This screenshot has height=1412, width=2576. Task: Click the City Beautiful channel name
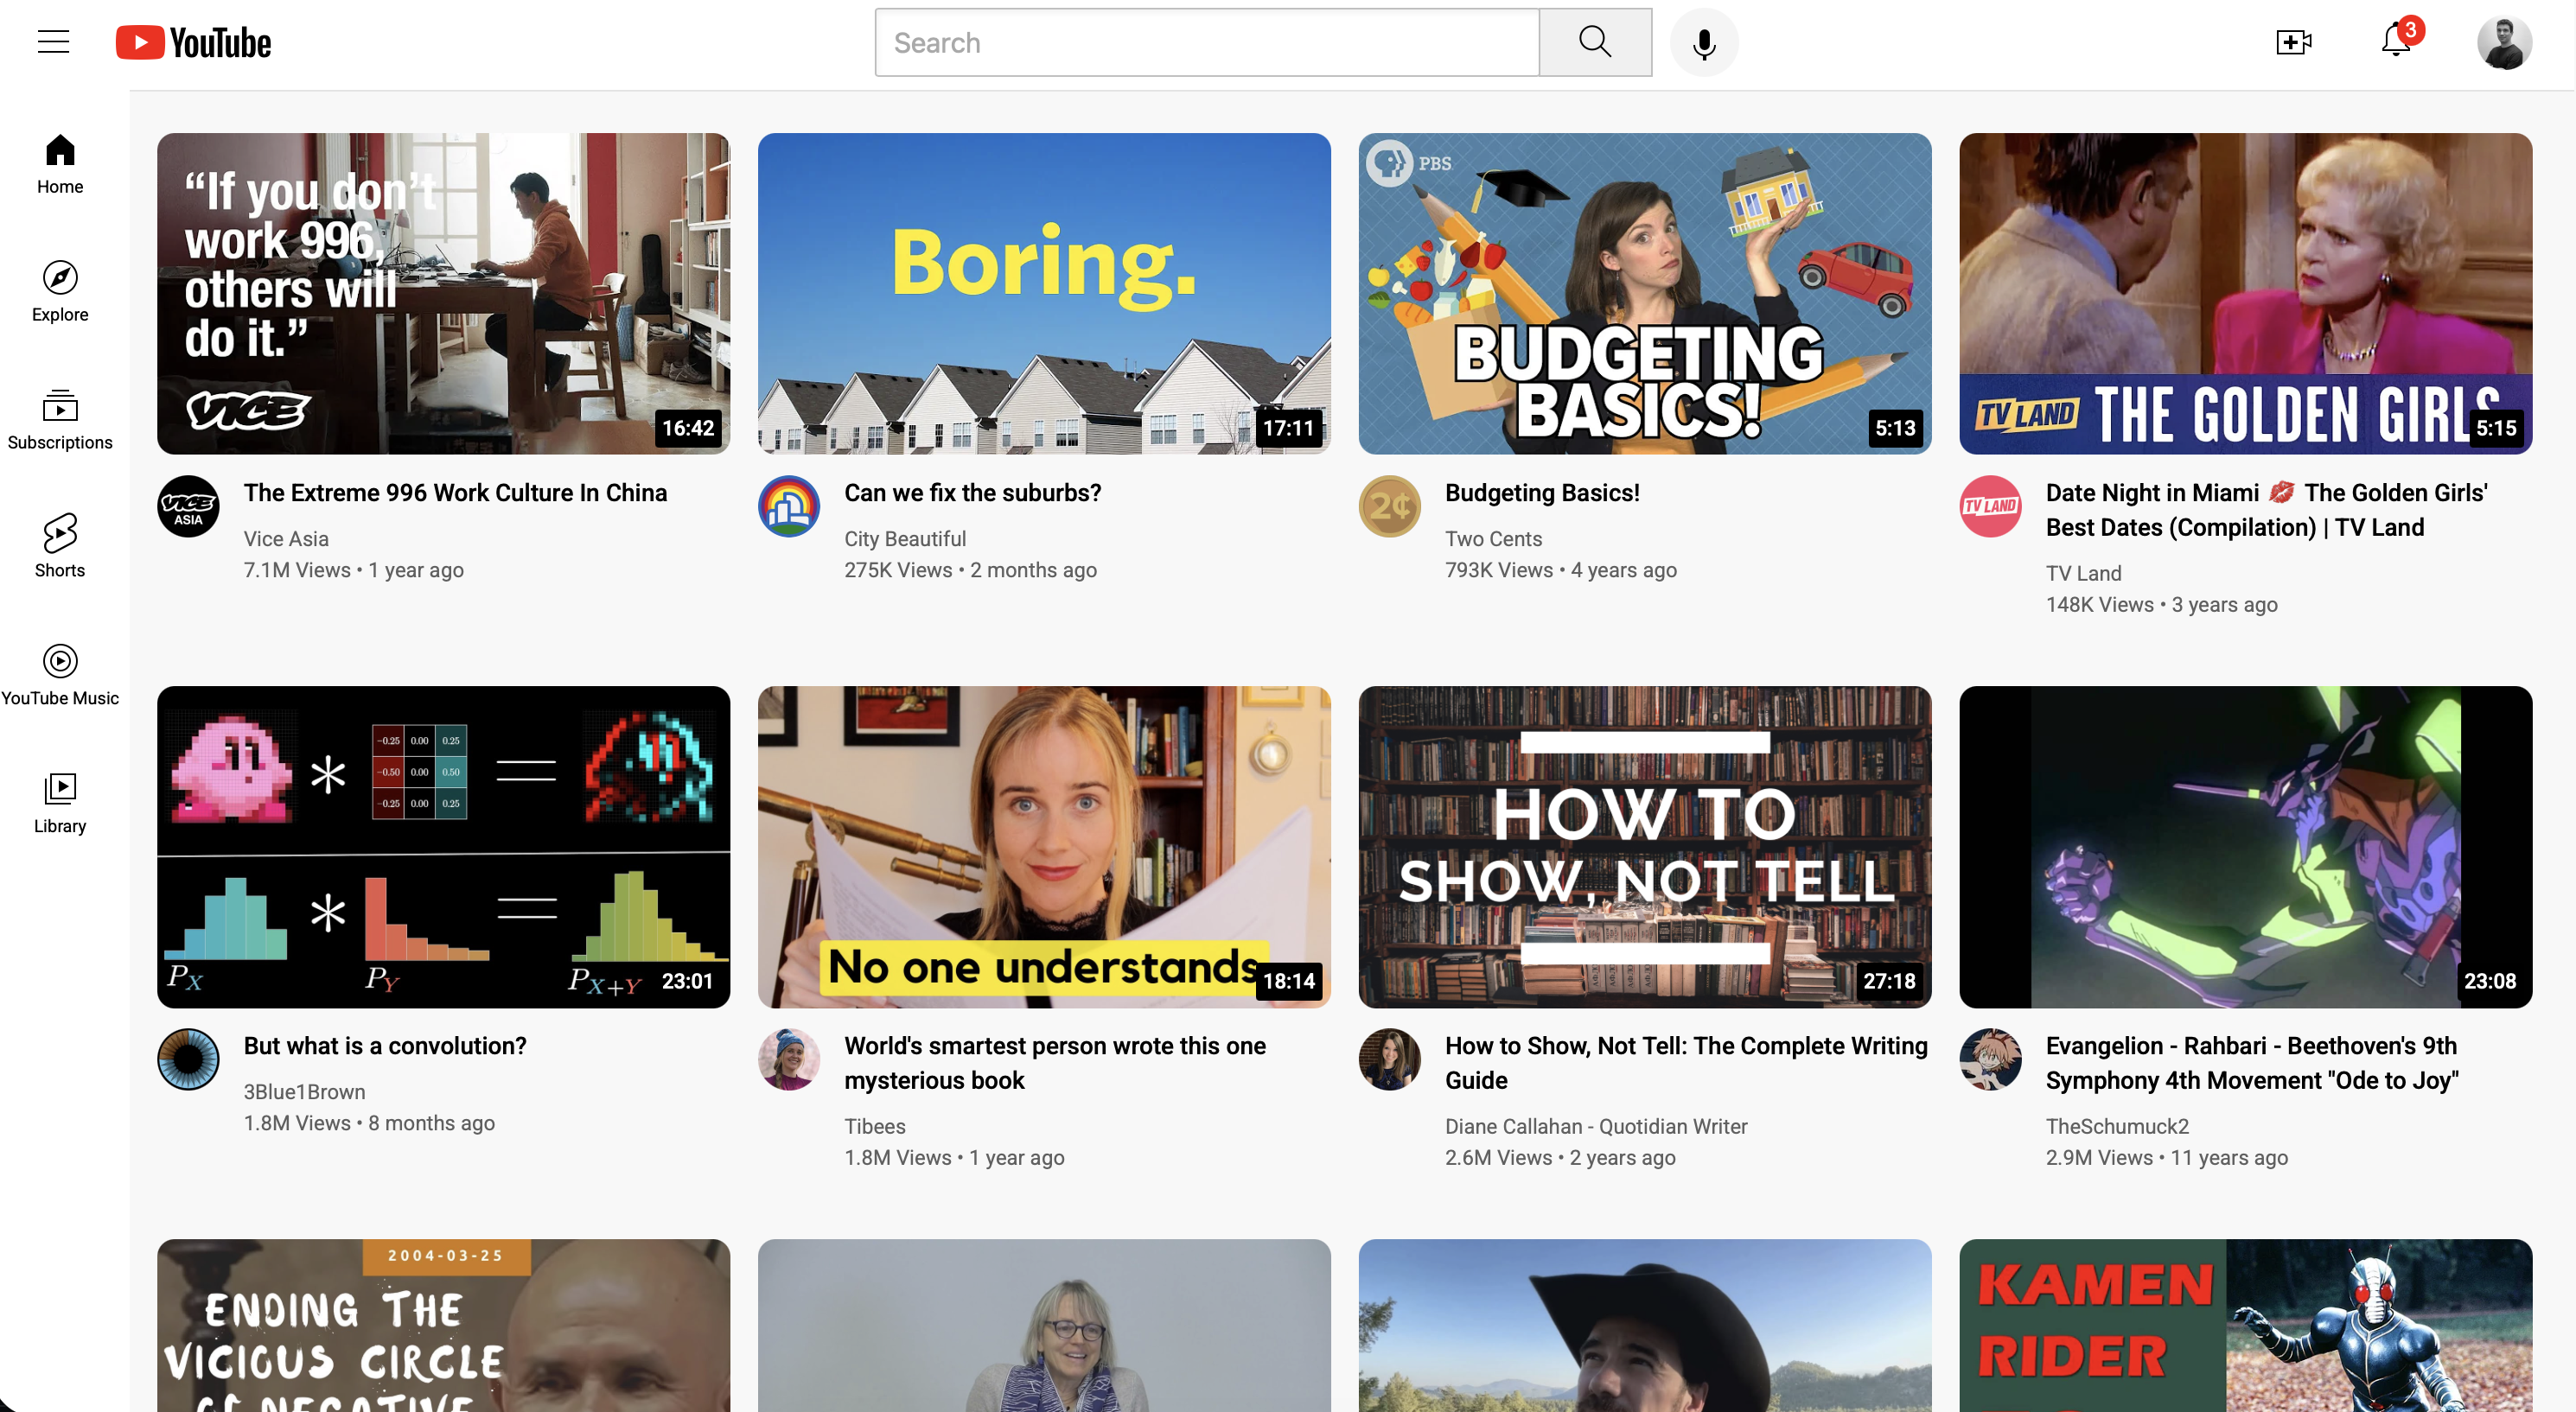pyautogui.click(x=905, y=539)
